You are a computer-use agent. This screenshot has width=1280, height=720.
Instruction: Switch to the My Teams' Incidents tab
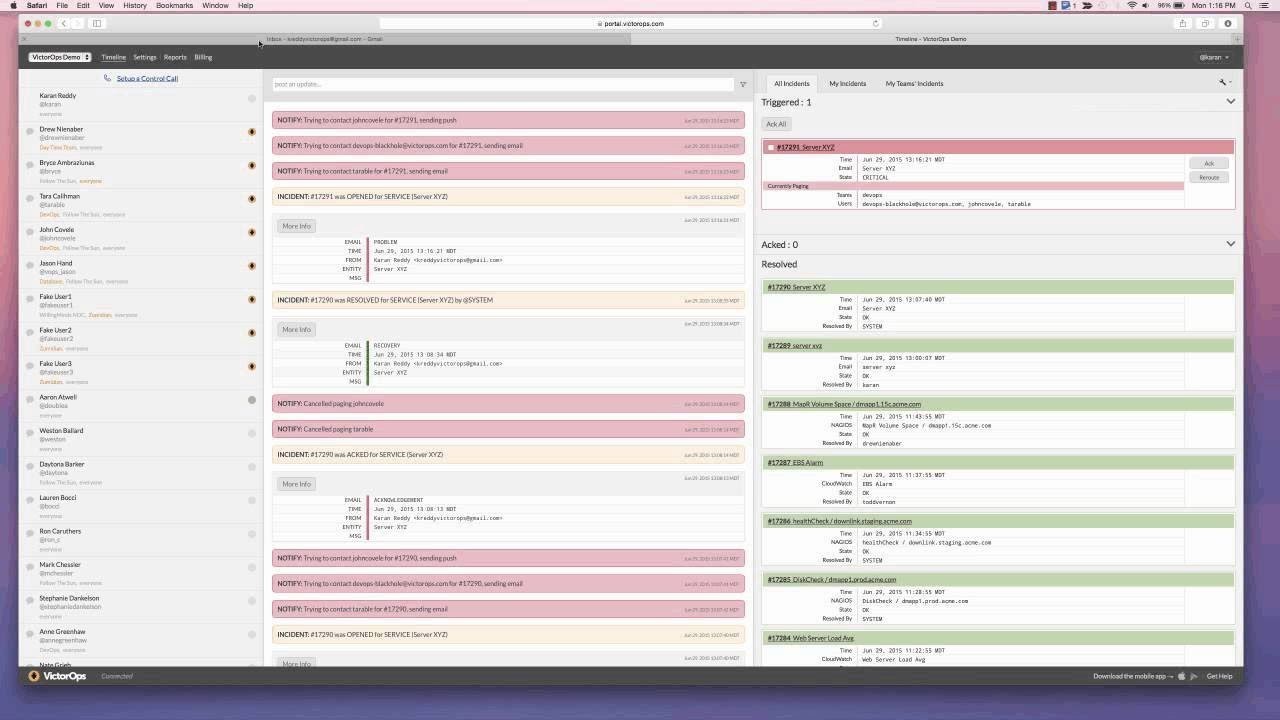point(914,83)
